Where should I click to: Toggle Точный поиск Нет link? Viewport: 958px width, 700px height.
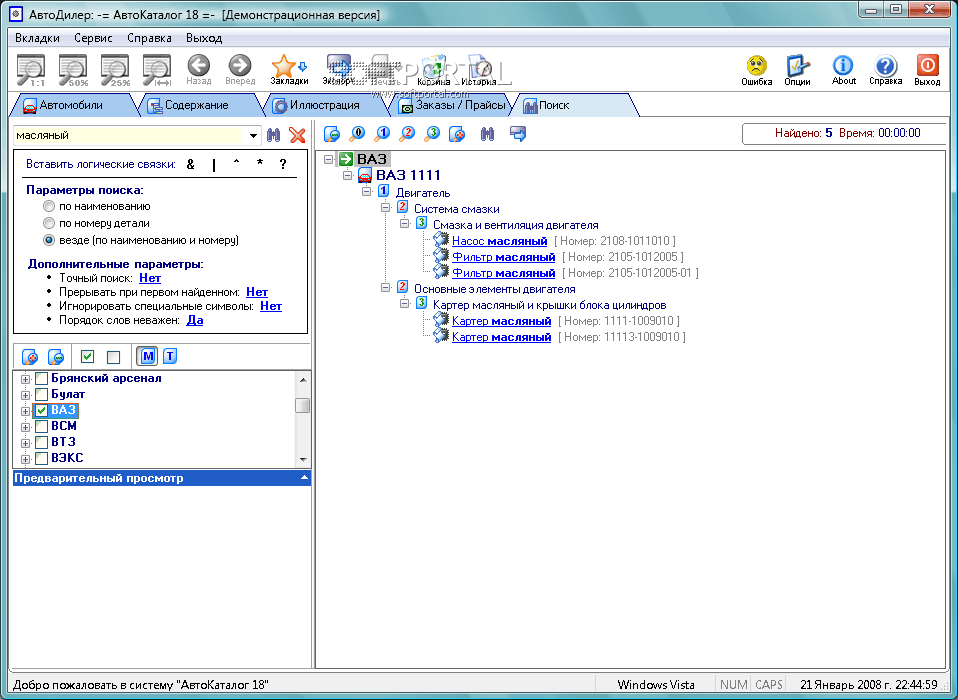pos(150,279)
